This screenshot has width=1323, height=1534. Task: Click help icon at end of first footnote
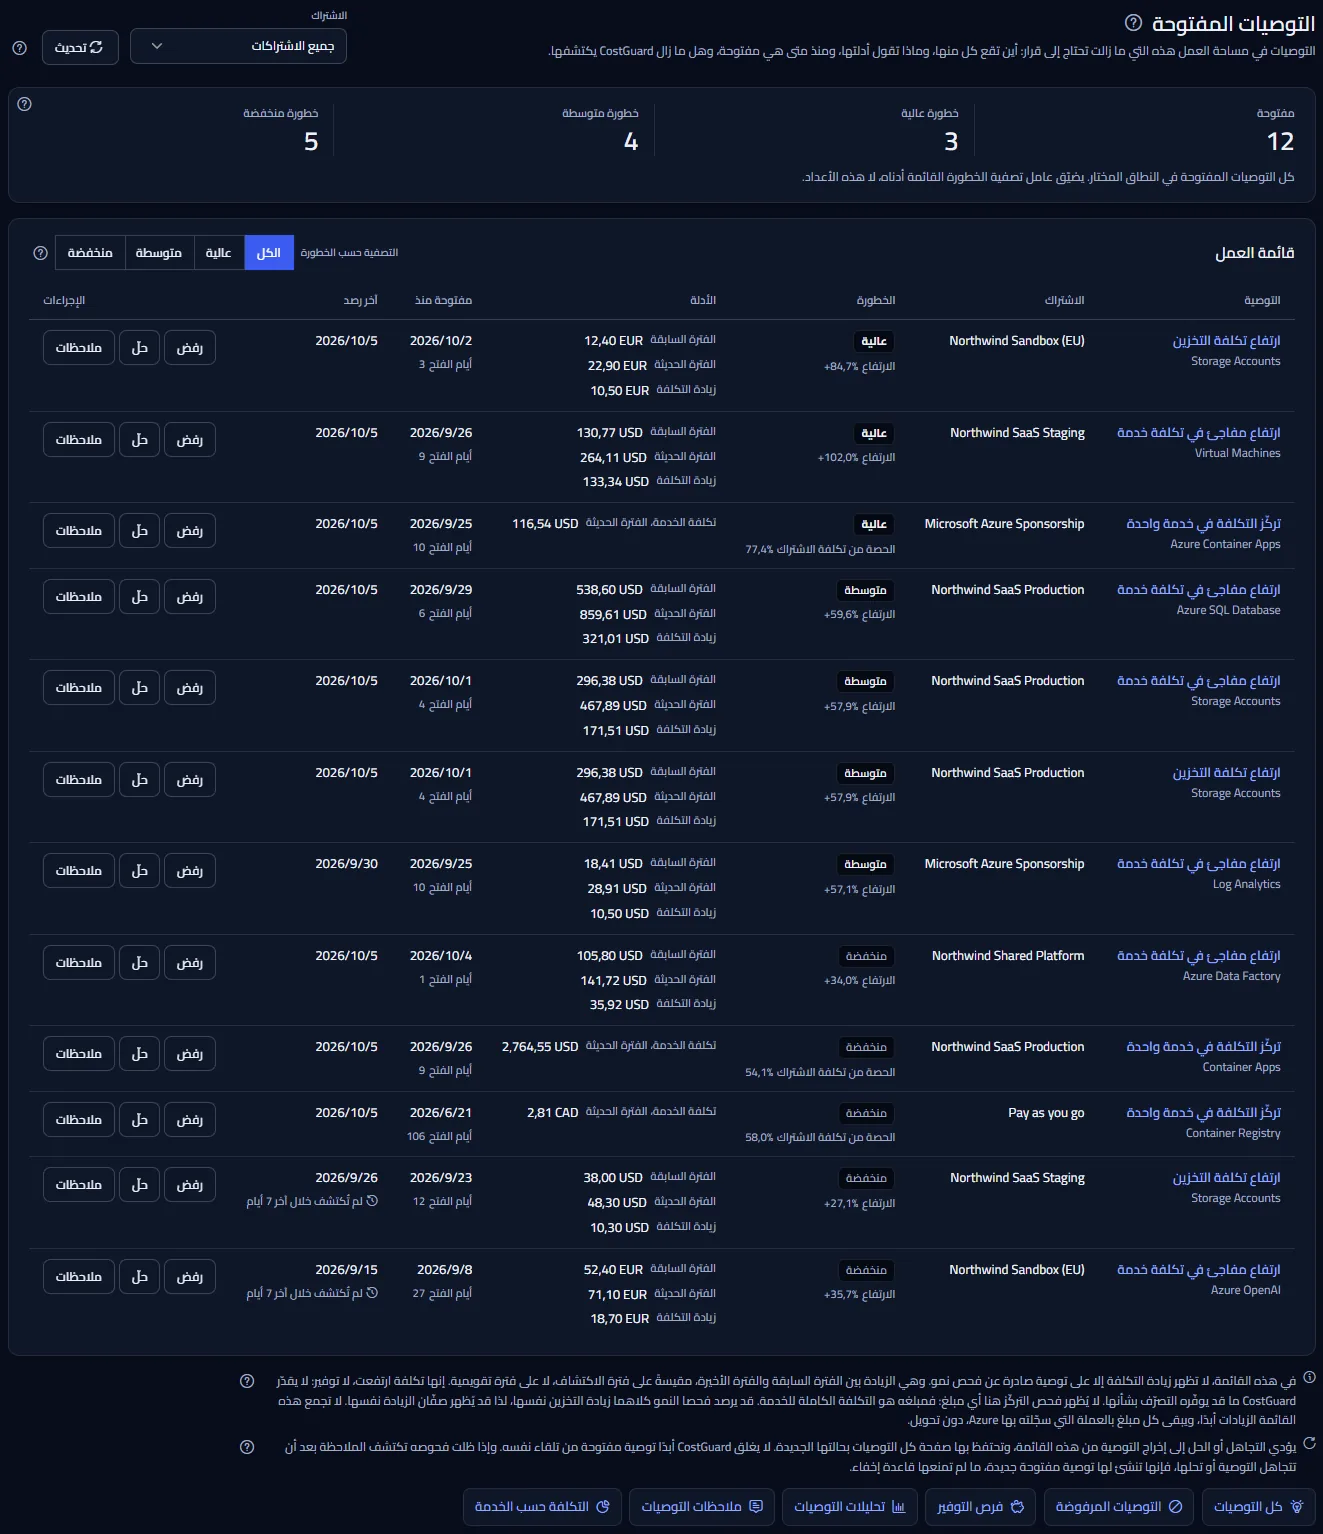[247, 1381]
